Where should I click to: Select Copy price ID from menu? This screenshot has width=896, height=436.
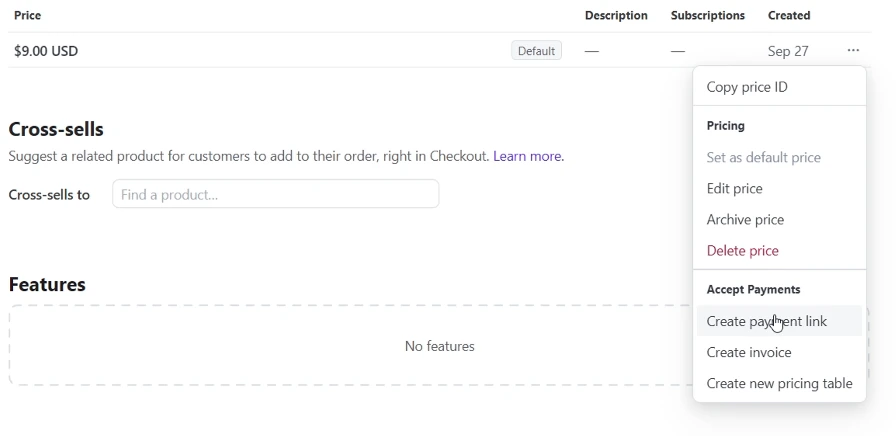tap(747, 87)
